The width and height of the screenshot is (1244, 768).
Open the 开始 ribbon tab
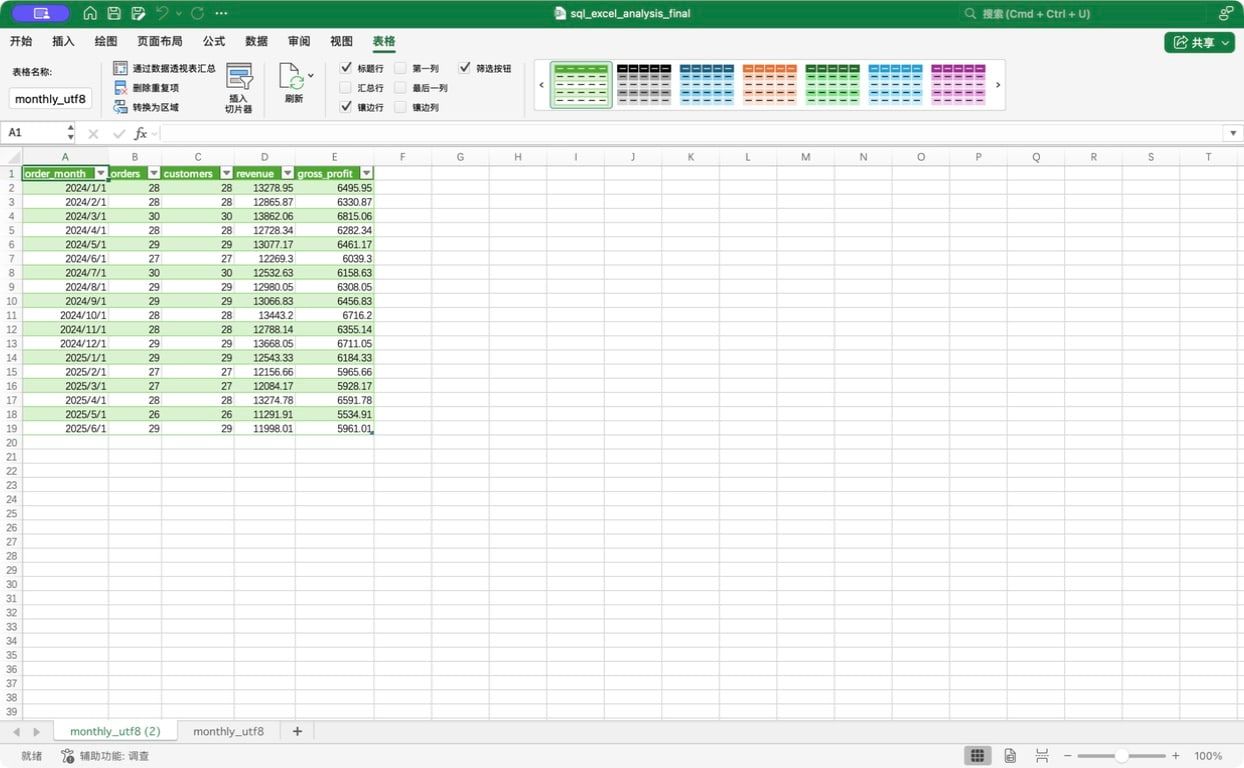point(21,41)
